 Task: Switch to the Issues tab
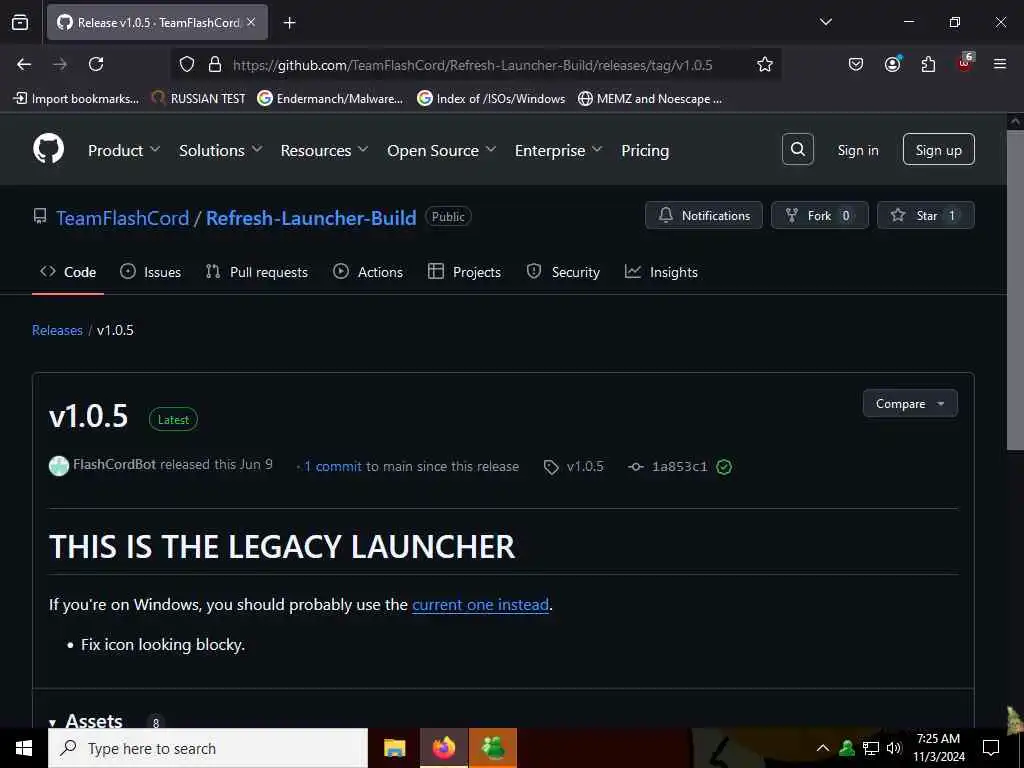pyautogui.click(x=151, y=272)
